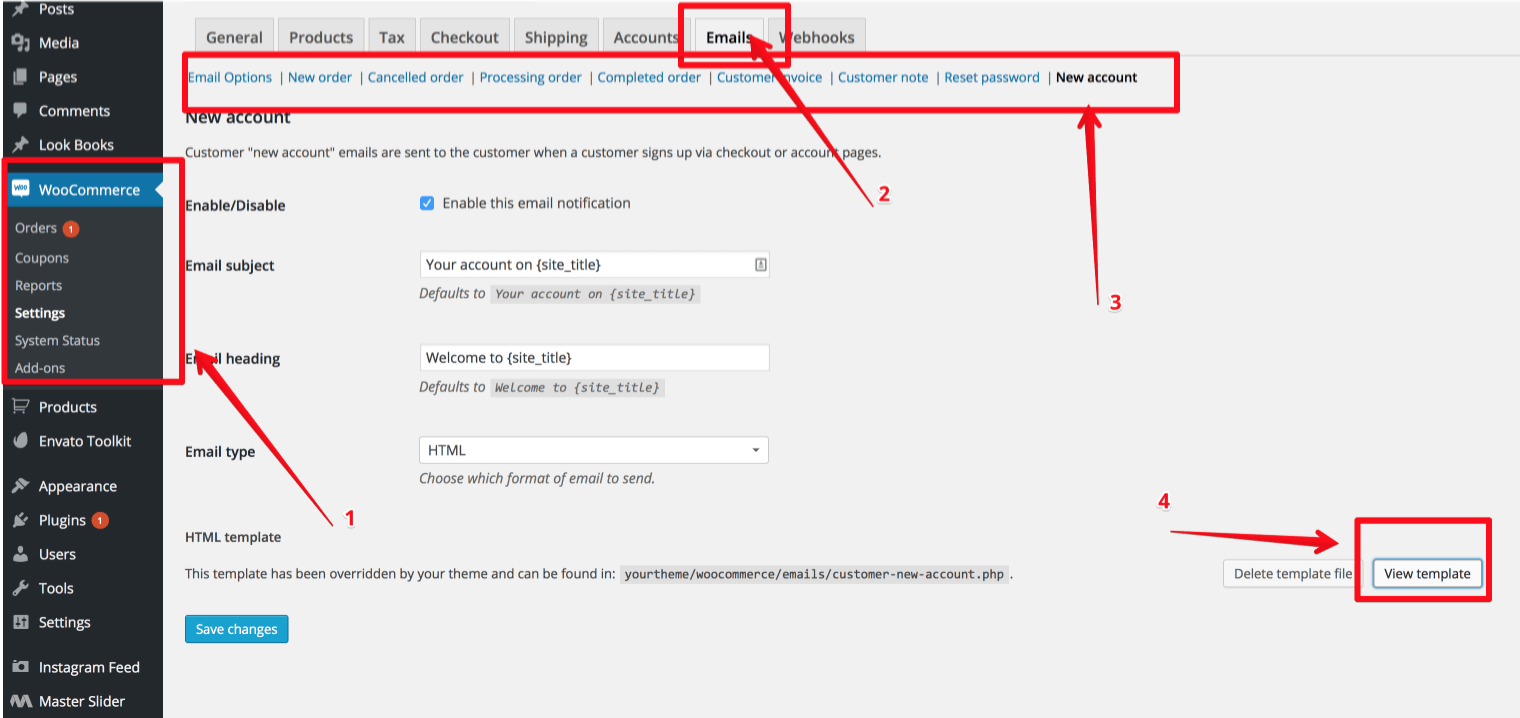1520x718 pixels.
Task: Click the customer-new-account.php template path
Action: tap(814, 574)
